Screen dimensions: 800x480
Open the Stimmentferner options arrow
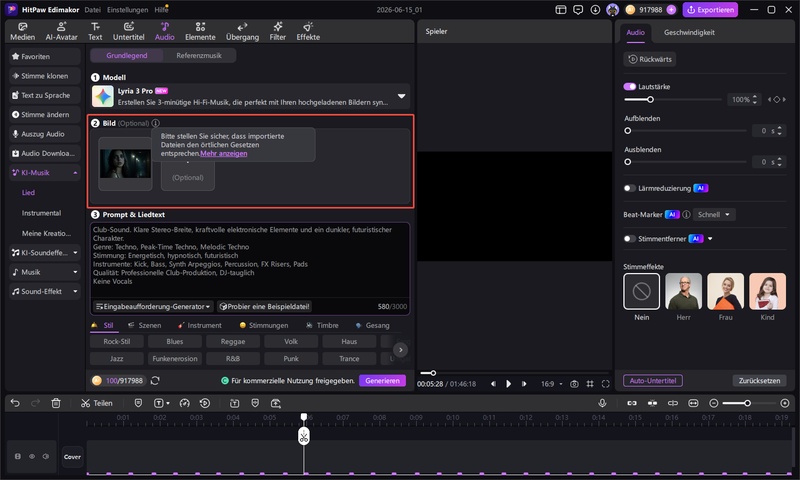(710, 239)
